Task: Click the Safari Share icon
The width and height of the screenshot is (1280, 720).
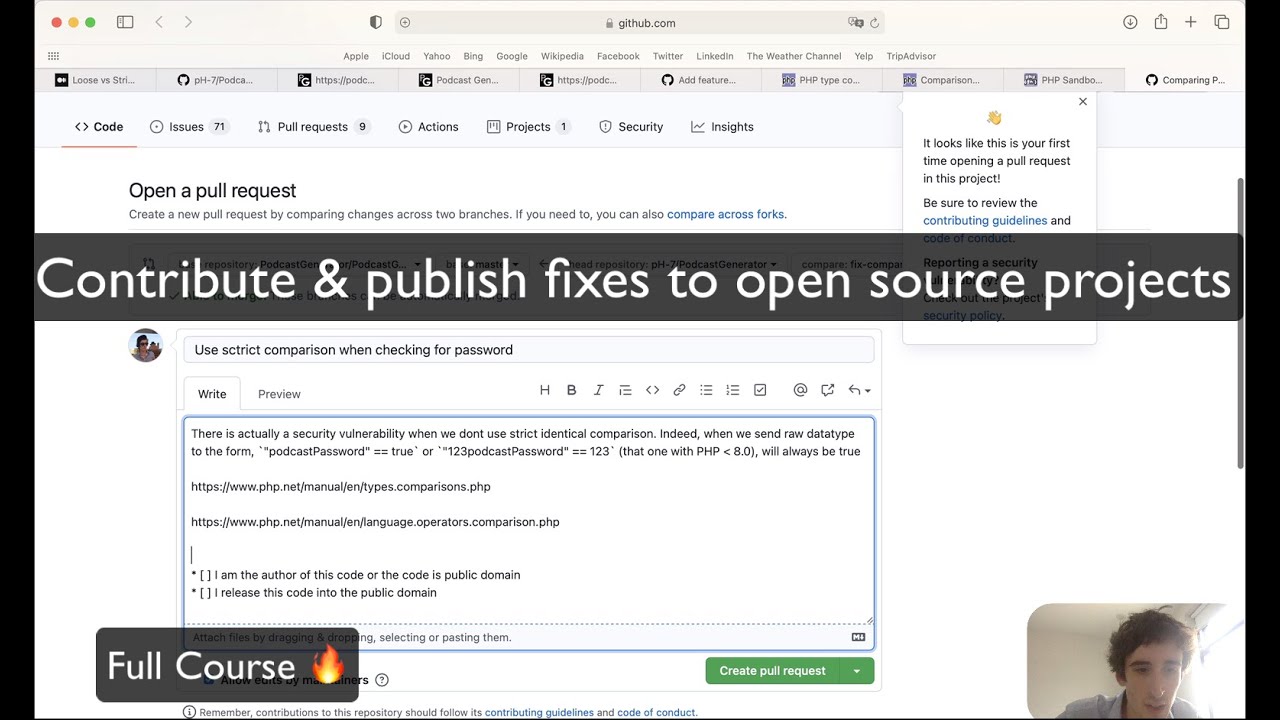Action: tap(1161, 22)
